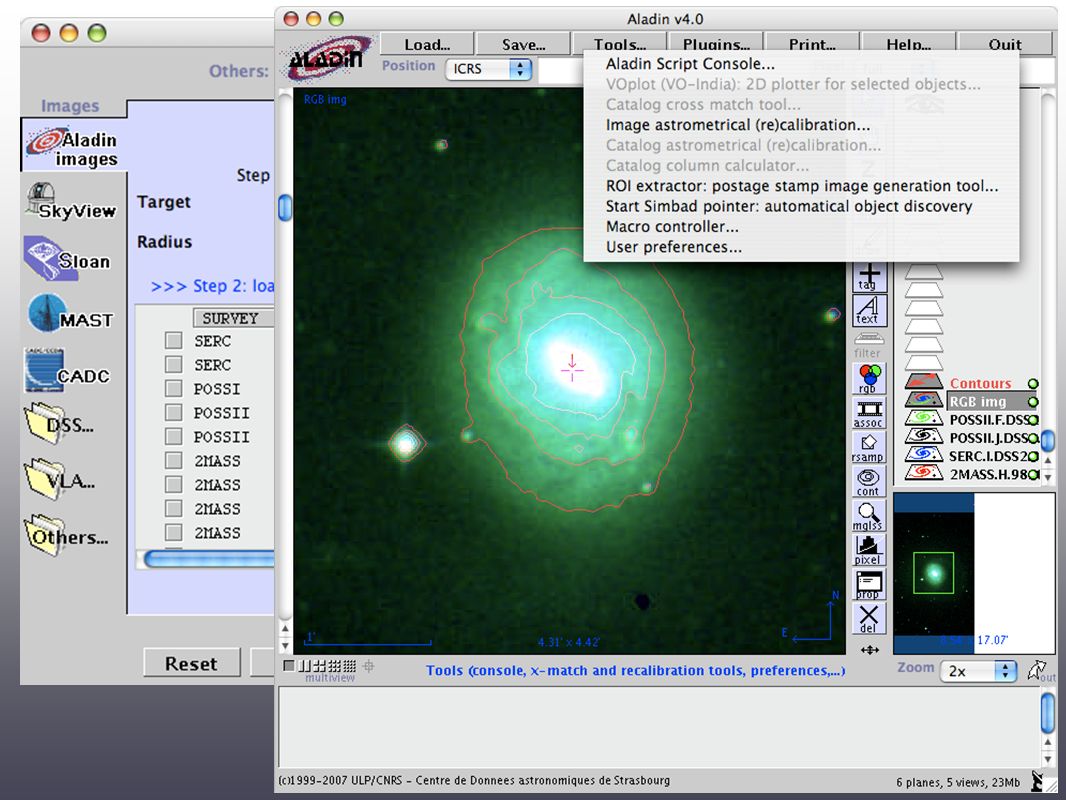Click the Aladin logo
This screenshot has width=1066, height=800.
pos(328,58)
